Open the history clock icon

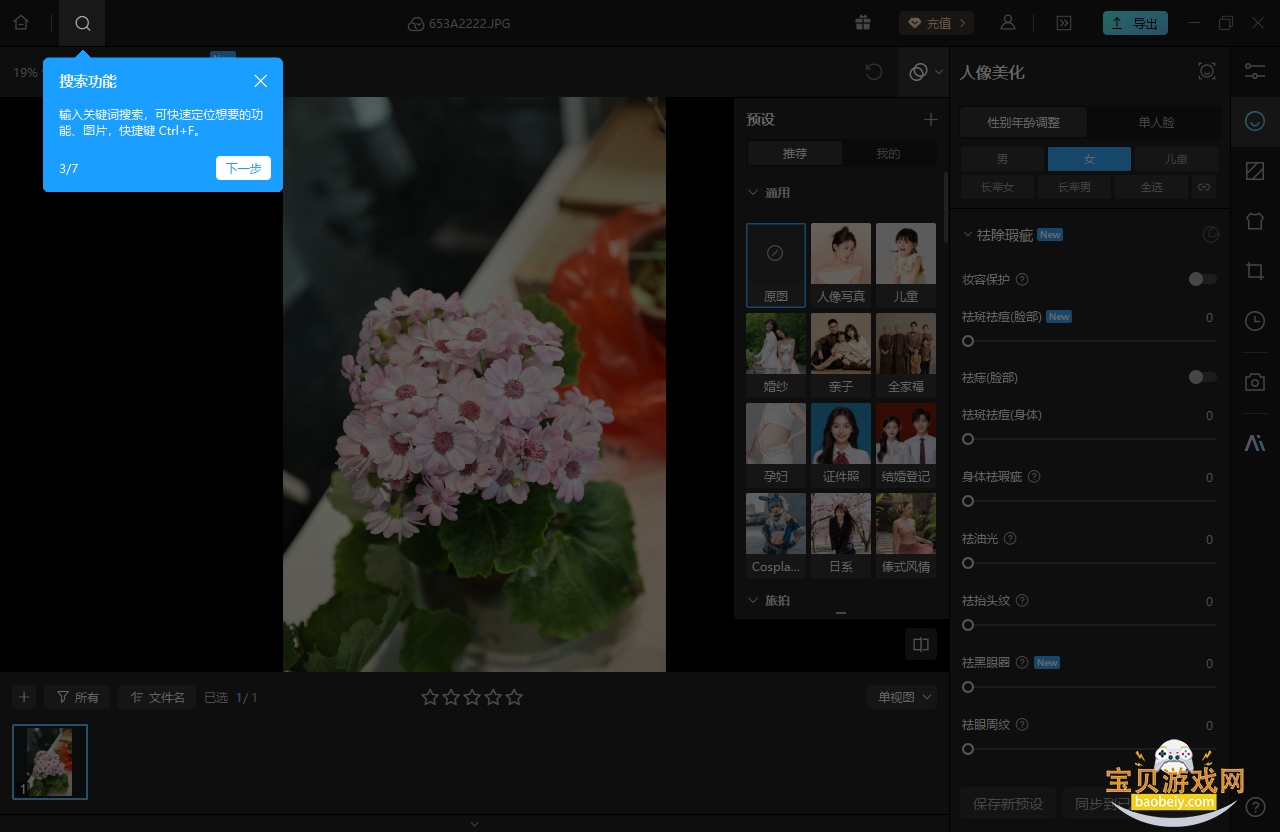(1255, 321)
